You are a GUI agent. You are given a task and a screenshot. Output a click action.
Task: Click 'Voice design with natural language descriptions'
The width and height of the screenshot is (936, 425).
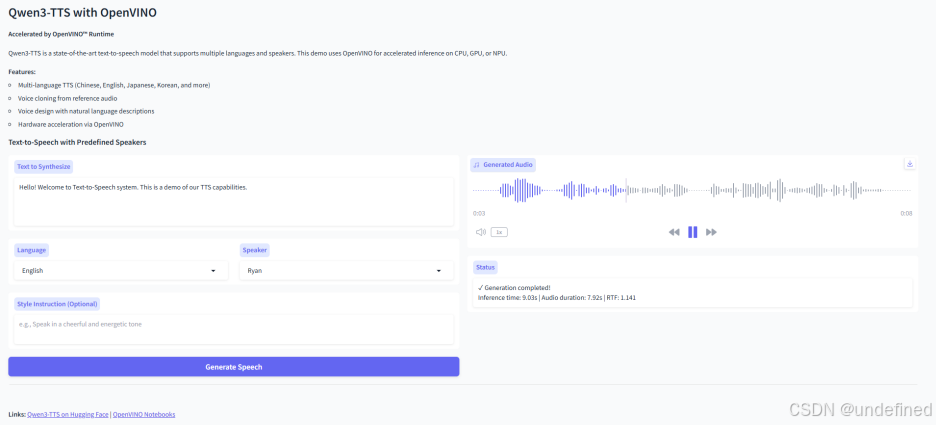point(86,111)
